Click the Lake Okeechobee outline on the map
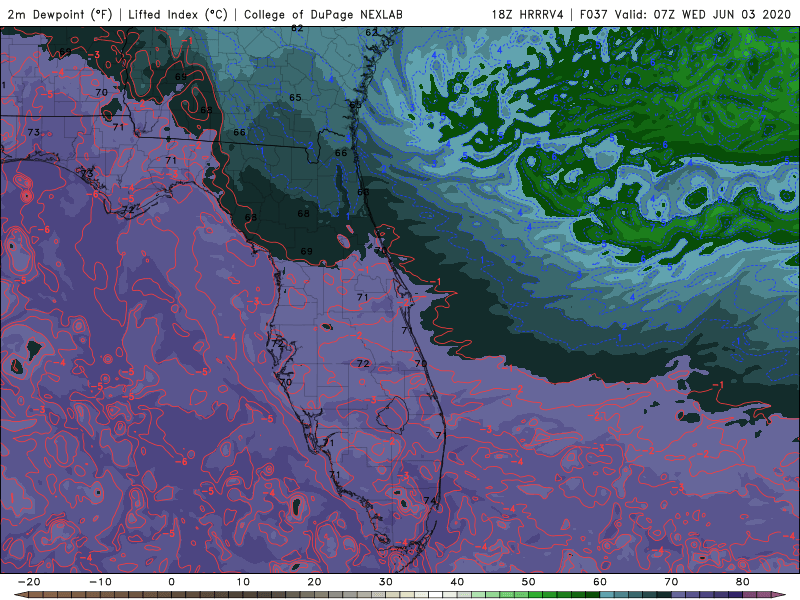Image resolution: width=800 pixels, height=600 pixels. point(391,413)
